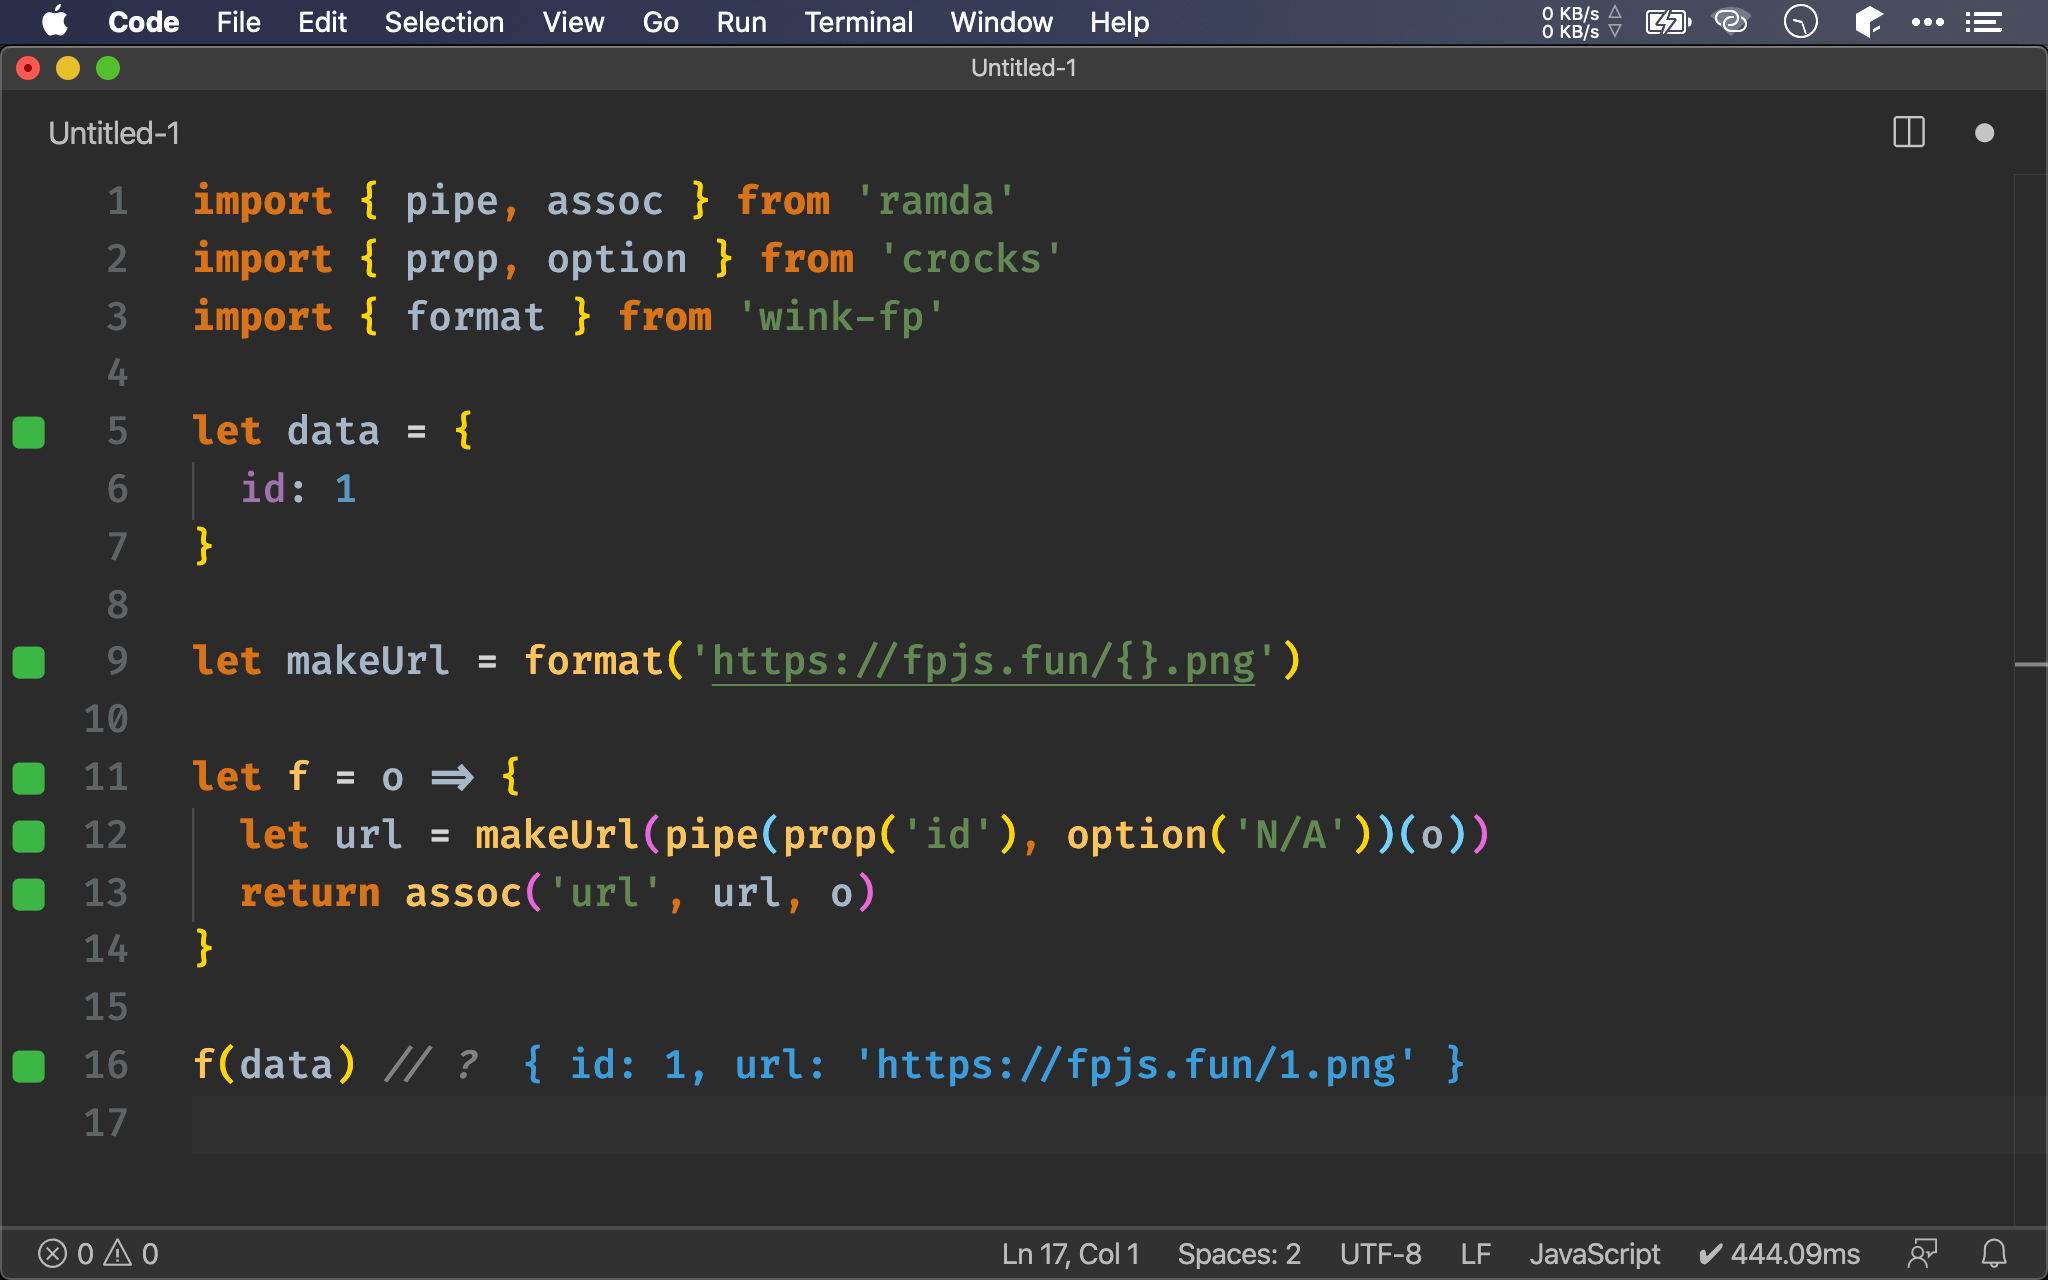Maximize the window with the green button
The height and width of the screenshot is (1280, 2048).
(108, 68)
